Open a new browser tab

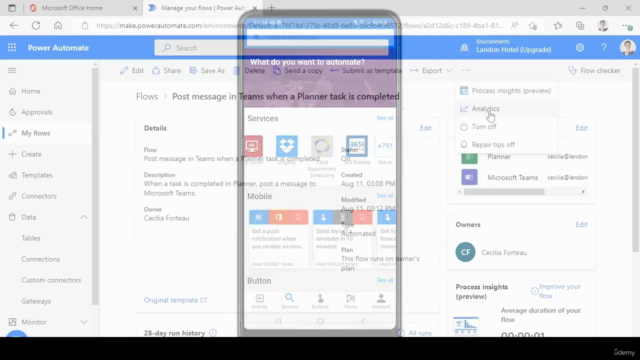tap(272, 8)
